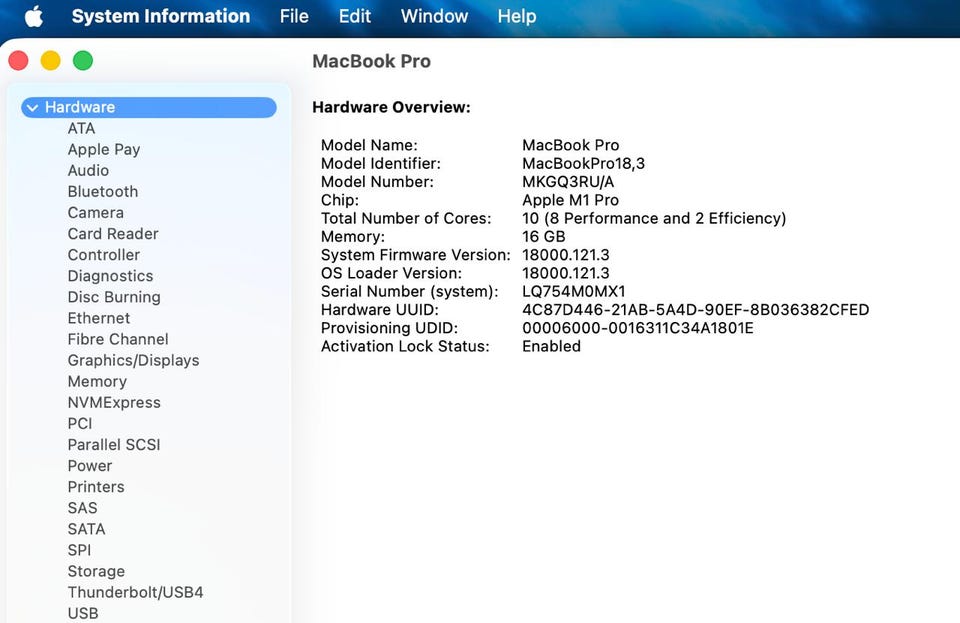The image size is (960, 623).
Task: Select Ethernet in the sidebar
Action: tap(99, 318)
